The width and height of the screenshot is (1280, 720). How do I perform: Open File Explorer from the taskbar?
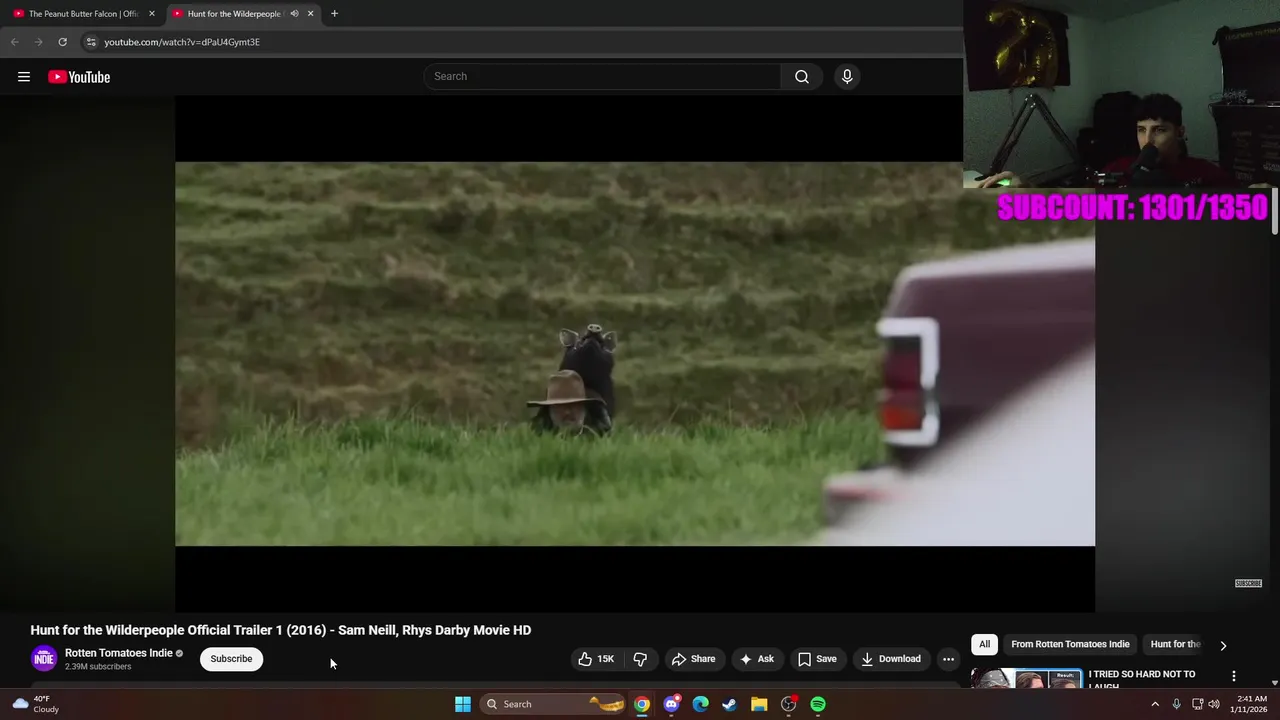coord(759,704)
